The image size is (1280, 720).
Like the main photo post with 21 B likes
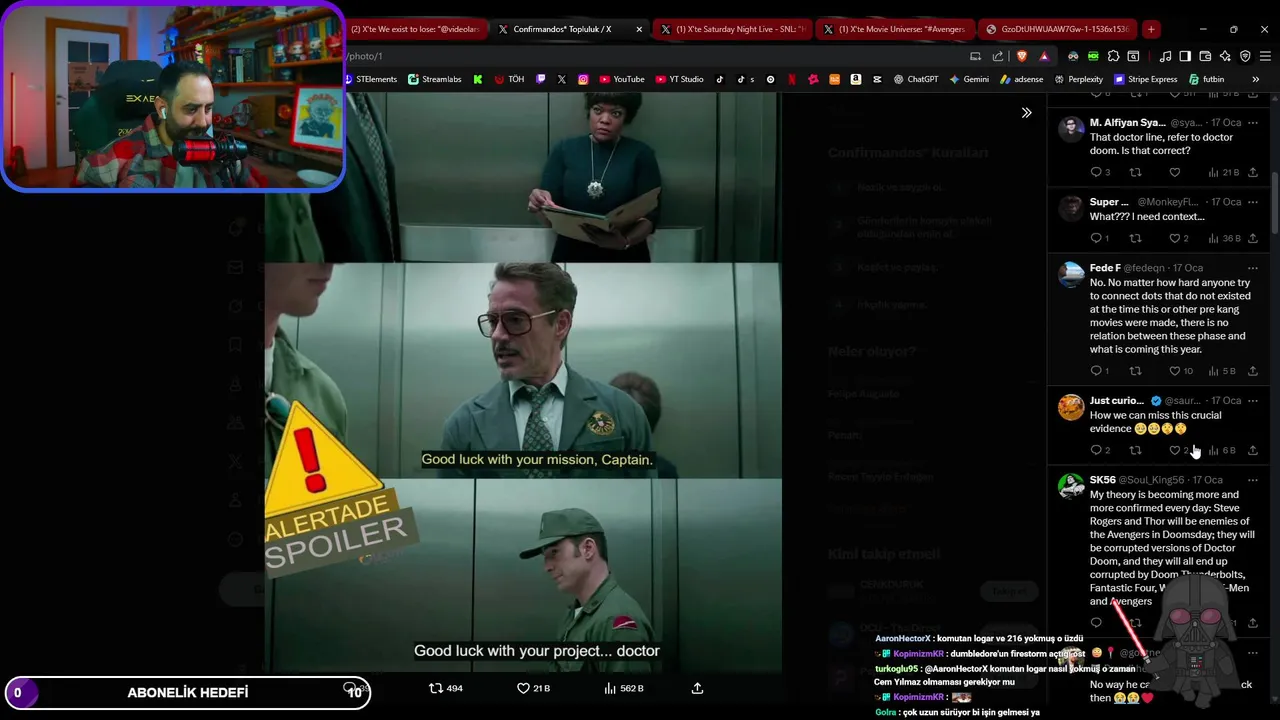coord(533,688)
